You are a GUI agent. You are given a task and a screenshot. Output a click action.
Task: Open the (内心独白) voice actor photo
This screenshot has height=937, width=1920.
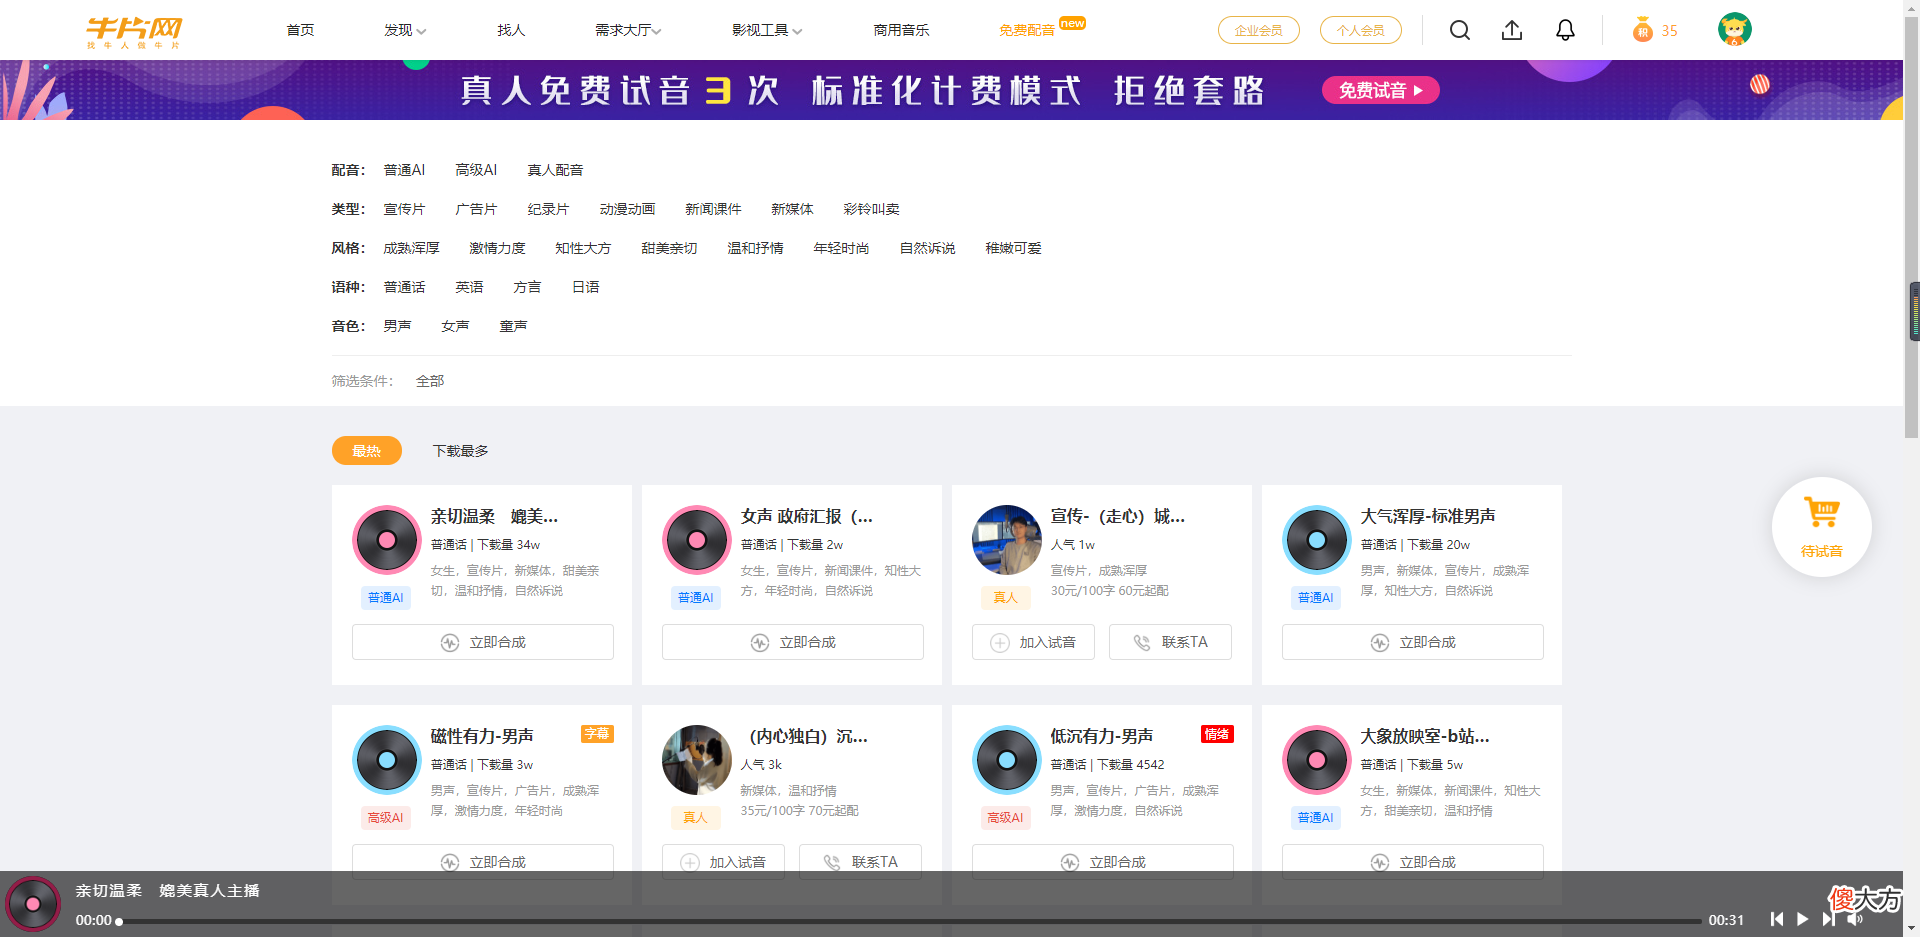tap(697, 760)
